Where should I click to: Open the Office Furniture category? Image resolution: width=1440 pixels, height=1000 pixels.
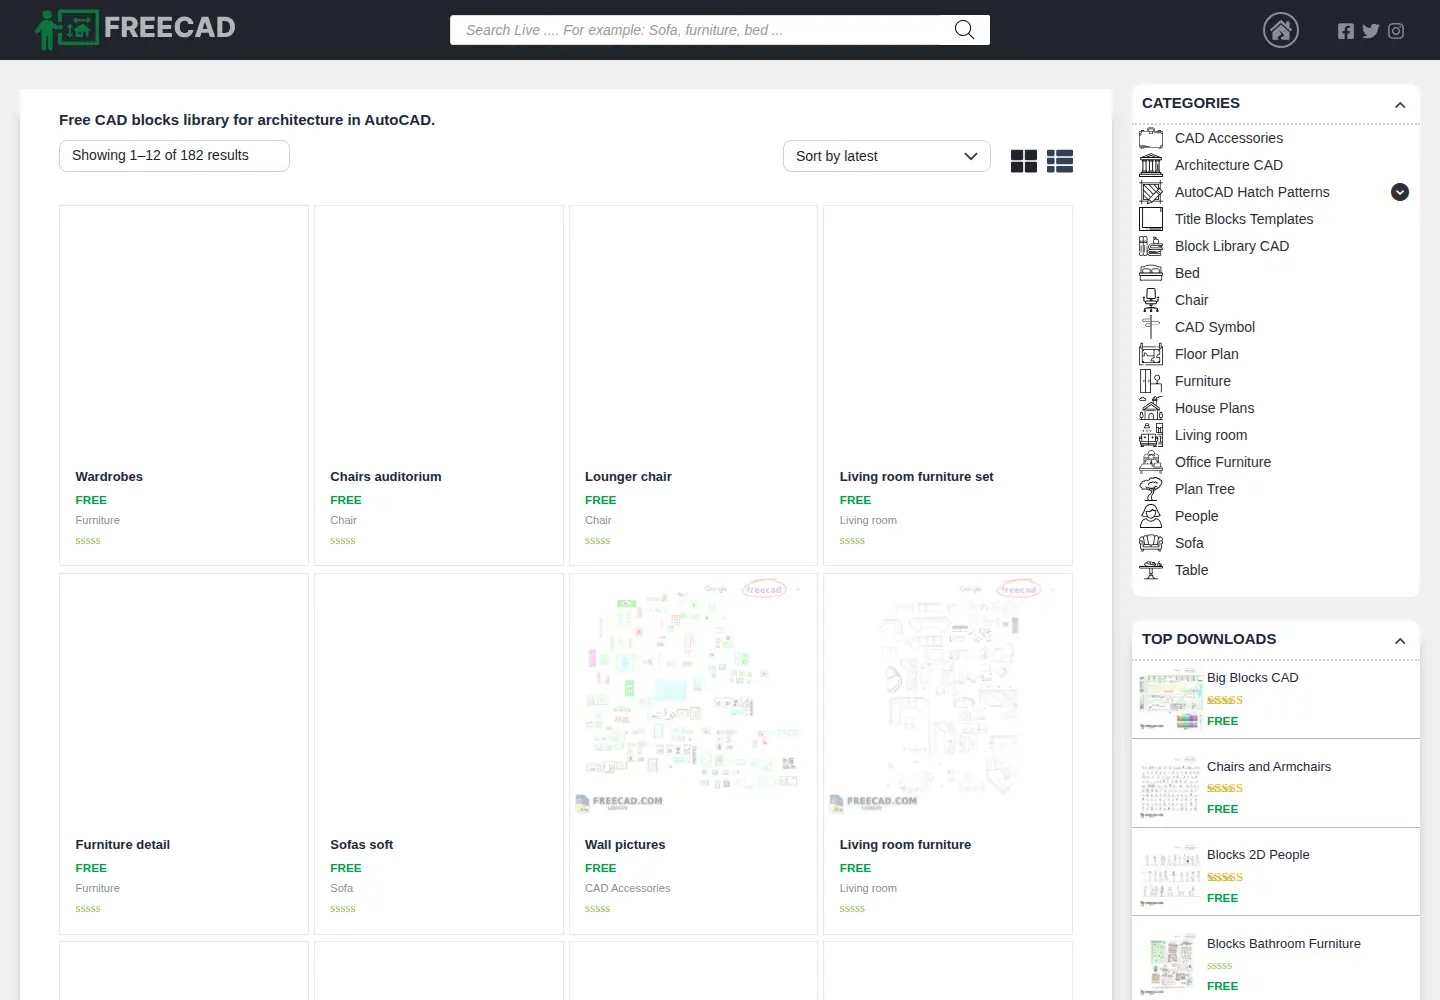point(1223,462)
